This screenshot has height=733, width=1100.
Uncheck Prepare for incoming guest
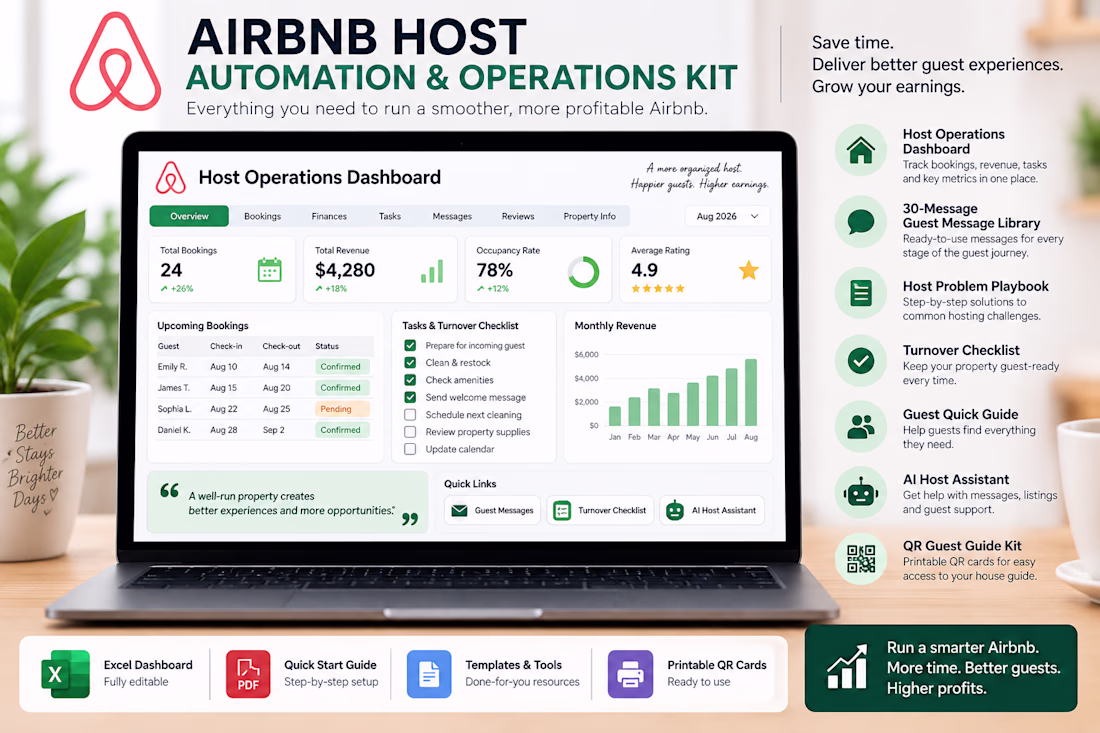410,345
